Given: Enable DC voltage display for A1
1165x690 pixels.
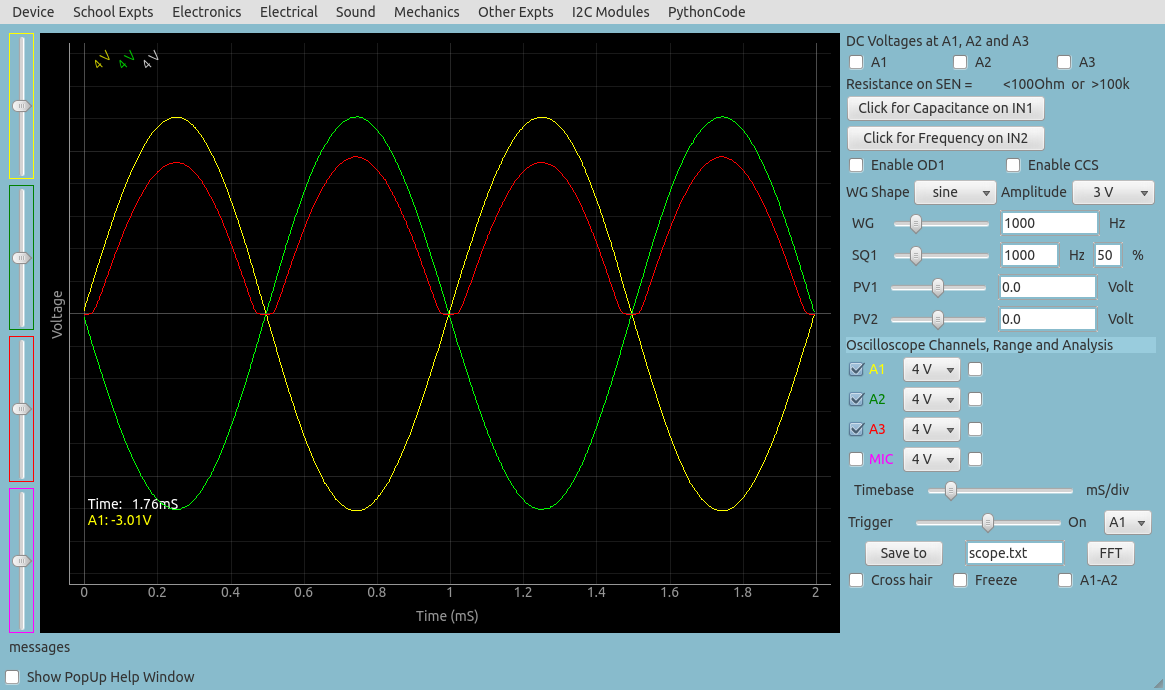Looking at the screenshot, I should (856, 62).
